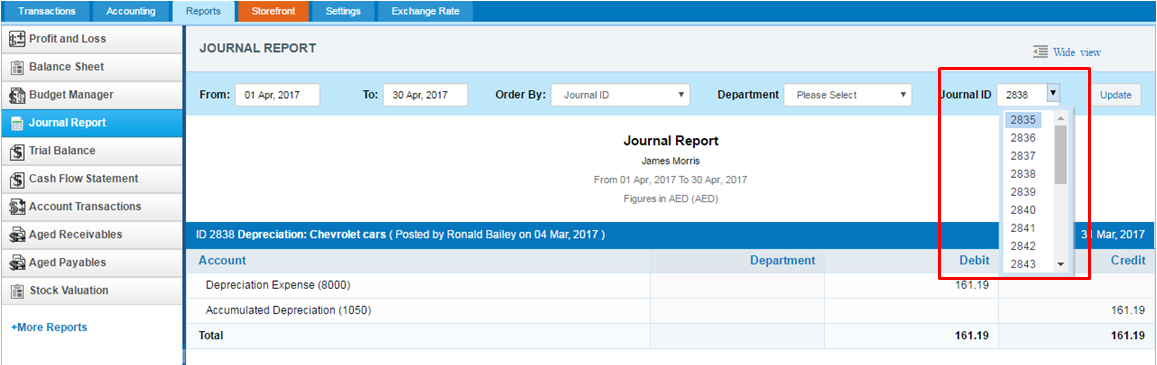This screenshot has height=365, width=1157.
Task: Toggle the Journal ID dropdown arrow
Action: 1053,94
